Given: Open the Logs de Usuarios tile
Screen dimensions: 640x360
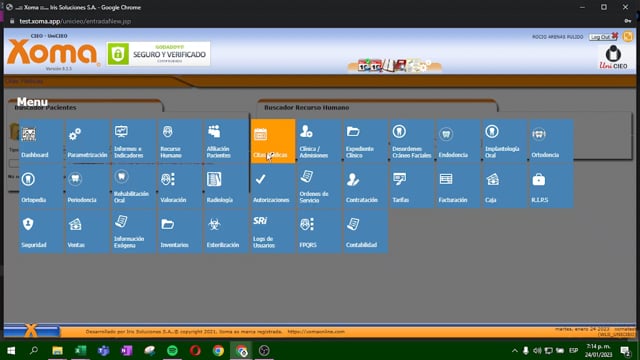Looking at the screenshot, I should (273, 231).
